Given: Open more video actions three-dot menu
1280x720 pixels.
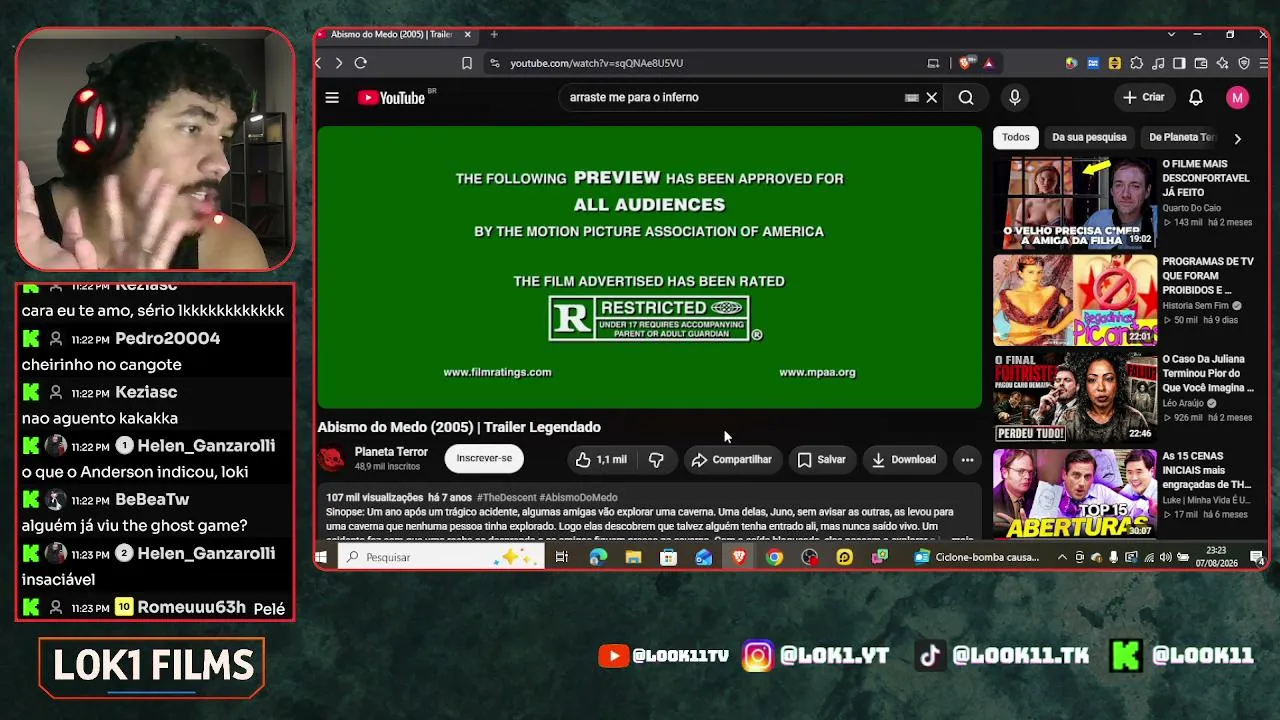Looking at the screenshot, I should (967, 459).
